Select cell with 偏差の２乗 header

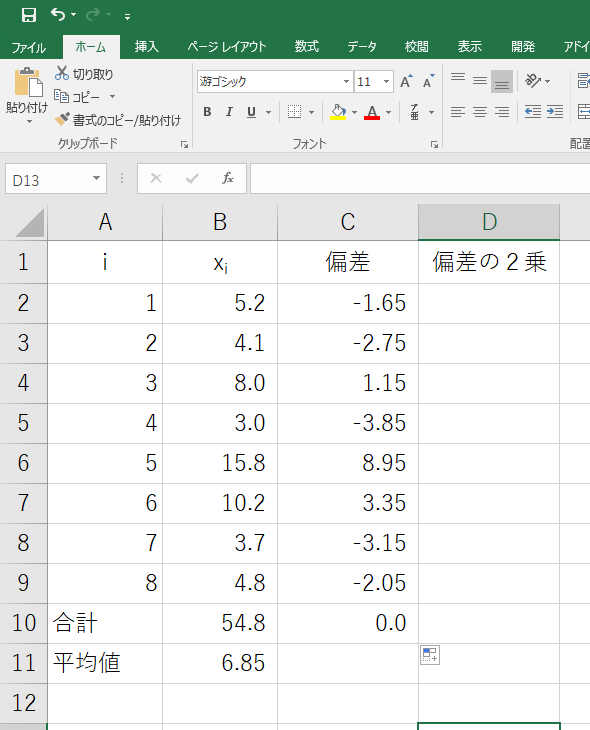coord(489,262)
